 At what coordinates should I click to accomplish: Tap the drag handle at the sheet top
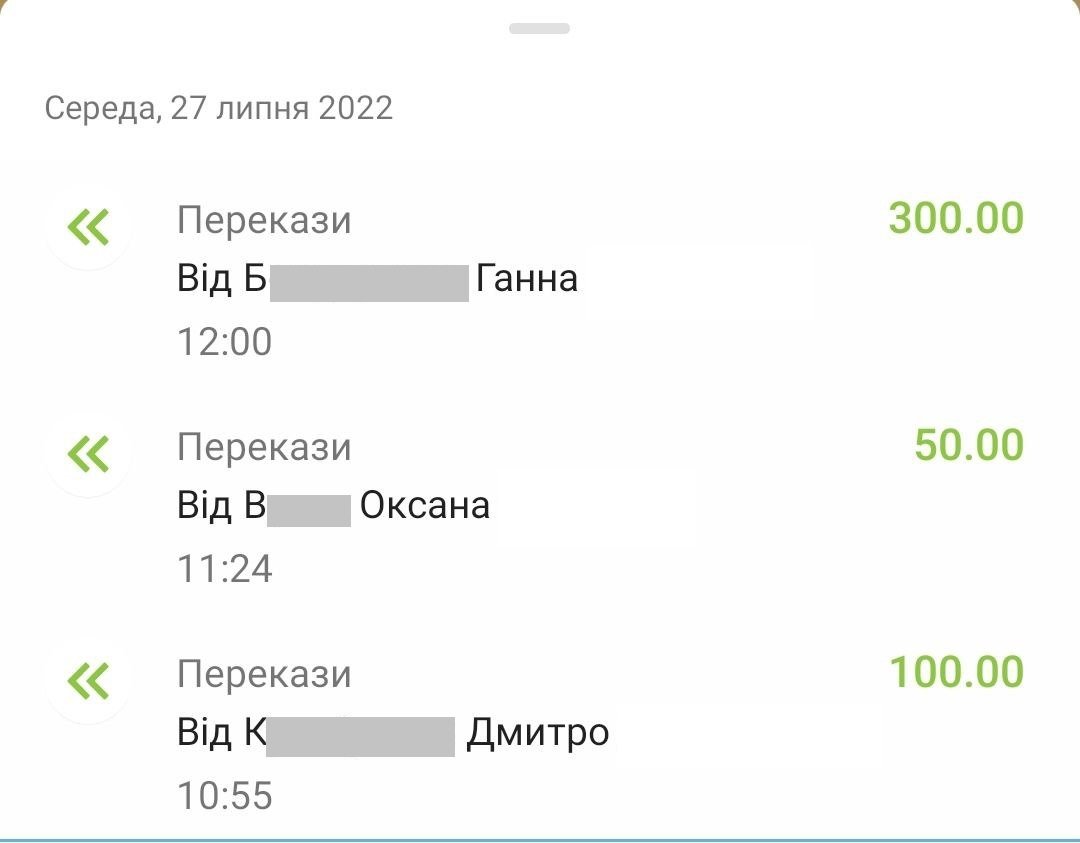(539, 28)
